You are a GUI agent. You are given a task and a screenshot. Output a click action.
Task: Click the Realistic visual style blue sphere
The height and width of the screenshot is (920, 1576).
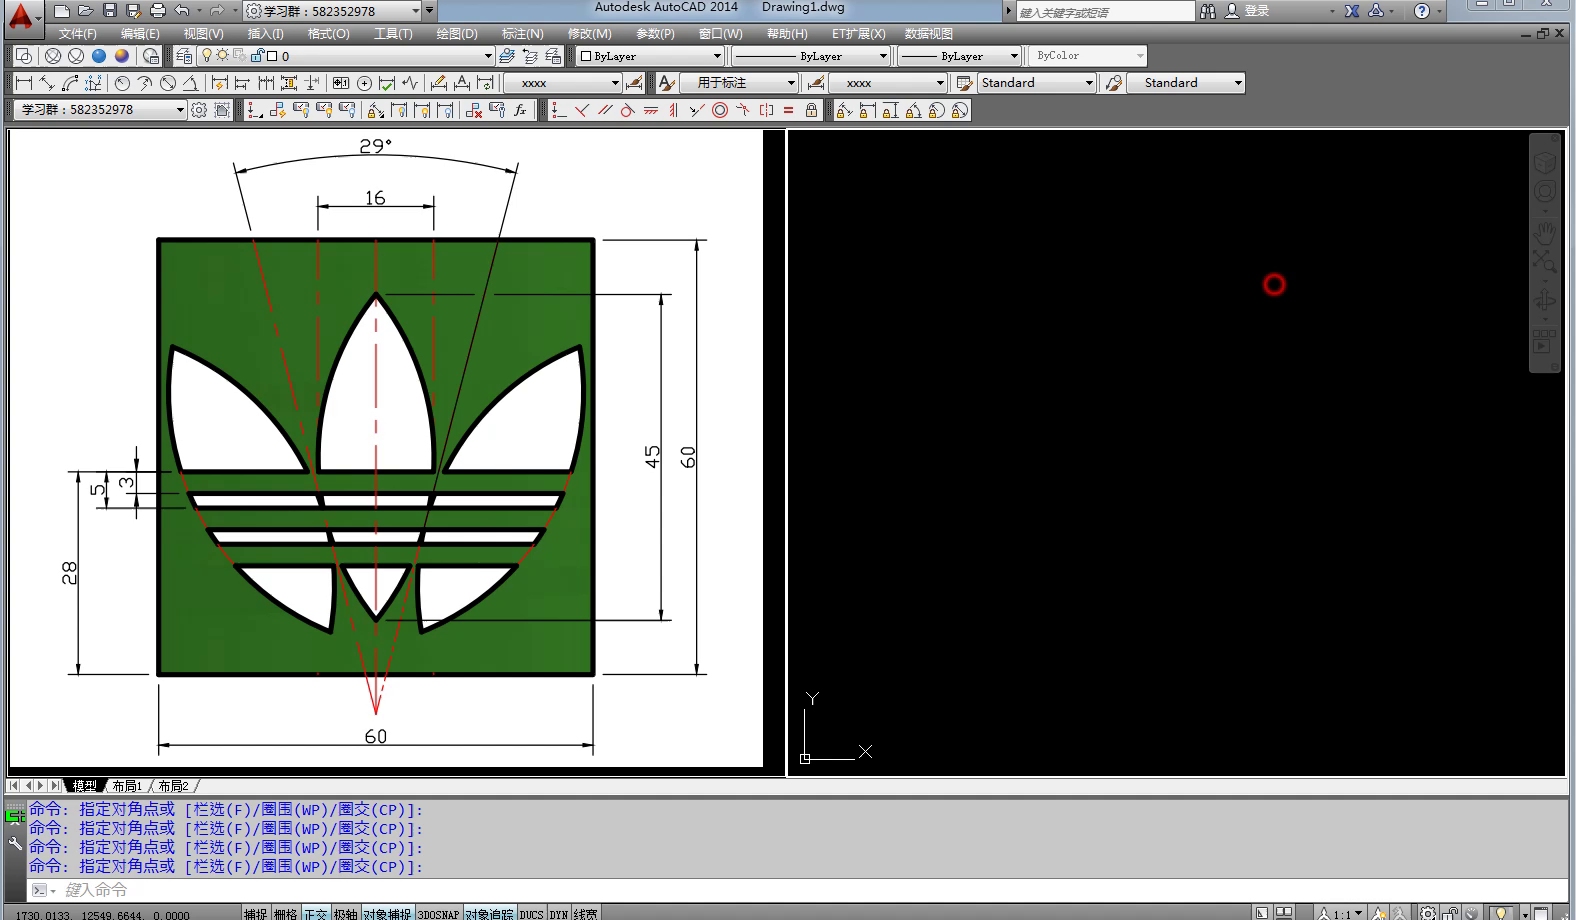click(x=99, y=56)
